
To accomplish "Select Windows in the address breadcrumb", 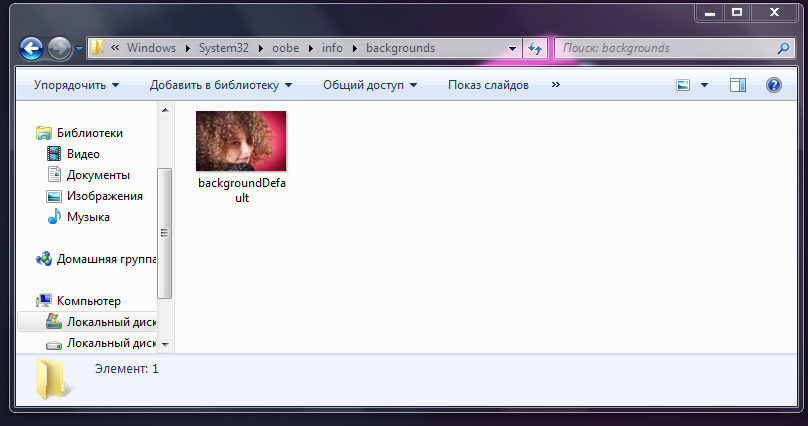I will [151, 48].
